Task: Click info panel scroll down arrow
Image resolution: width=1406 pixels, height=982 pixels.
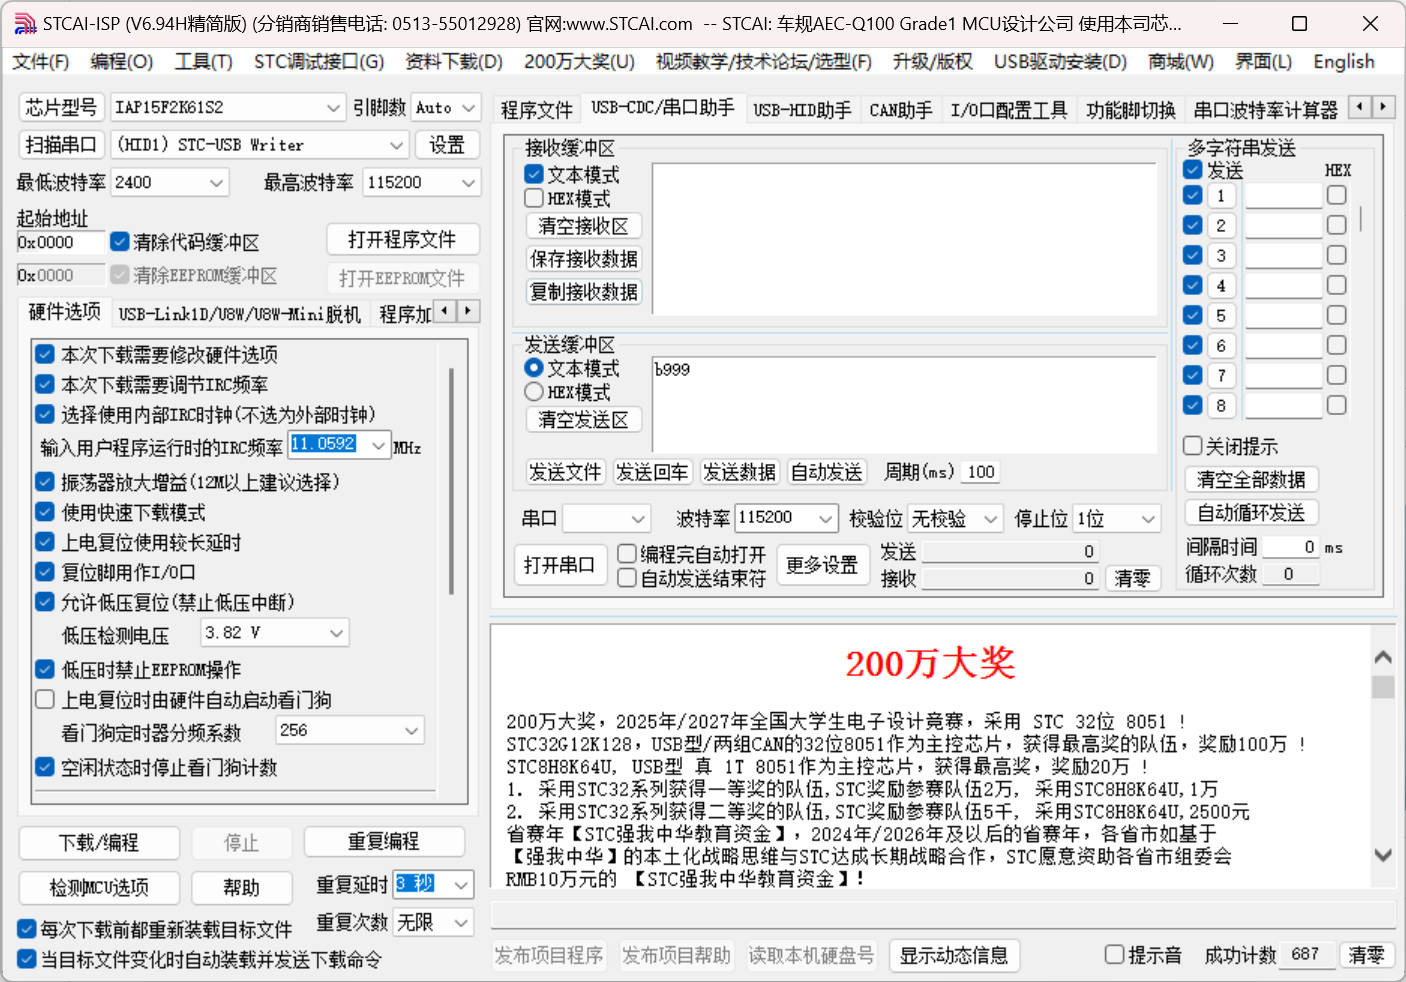Action: pyautogui.click(x=1383, y=855)
